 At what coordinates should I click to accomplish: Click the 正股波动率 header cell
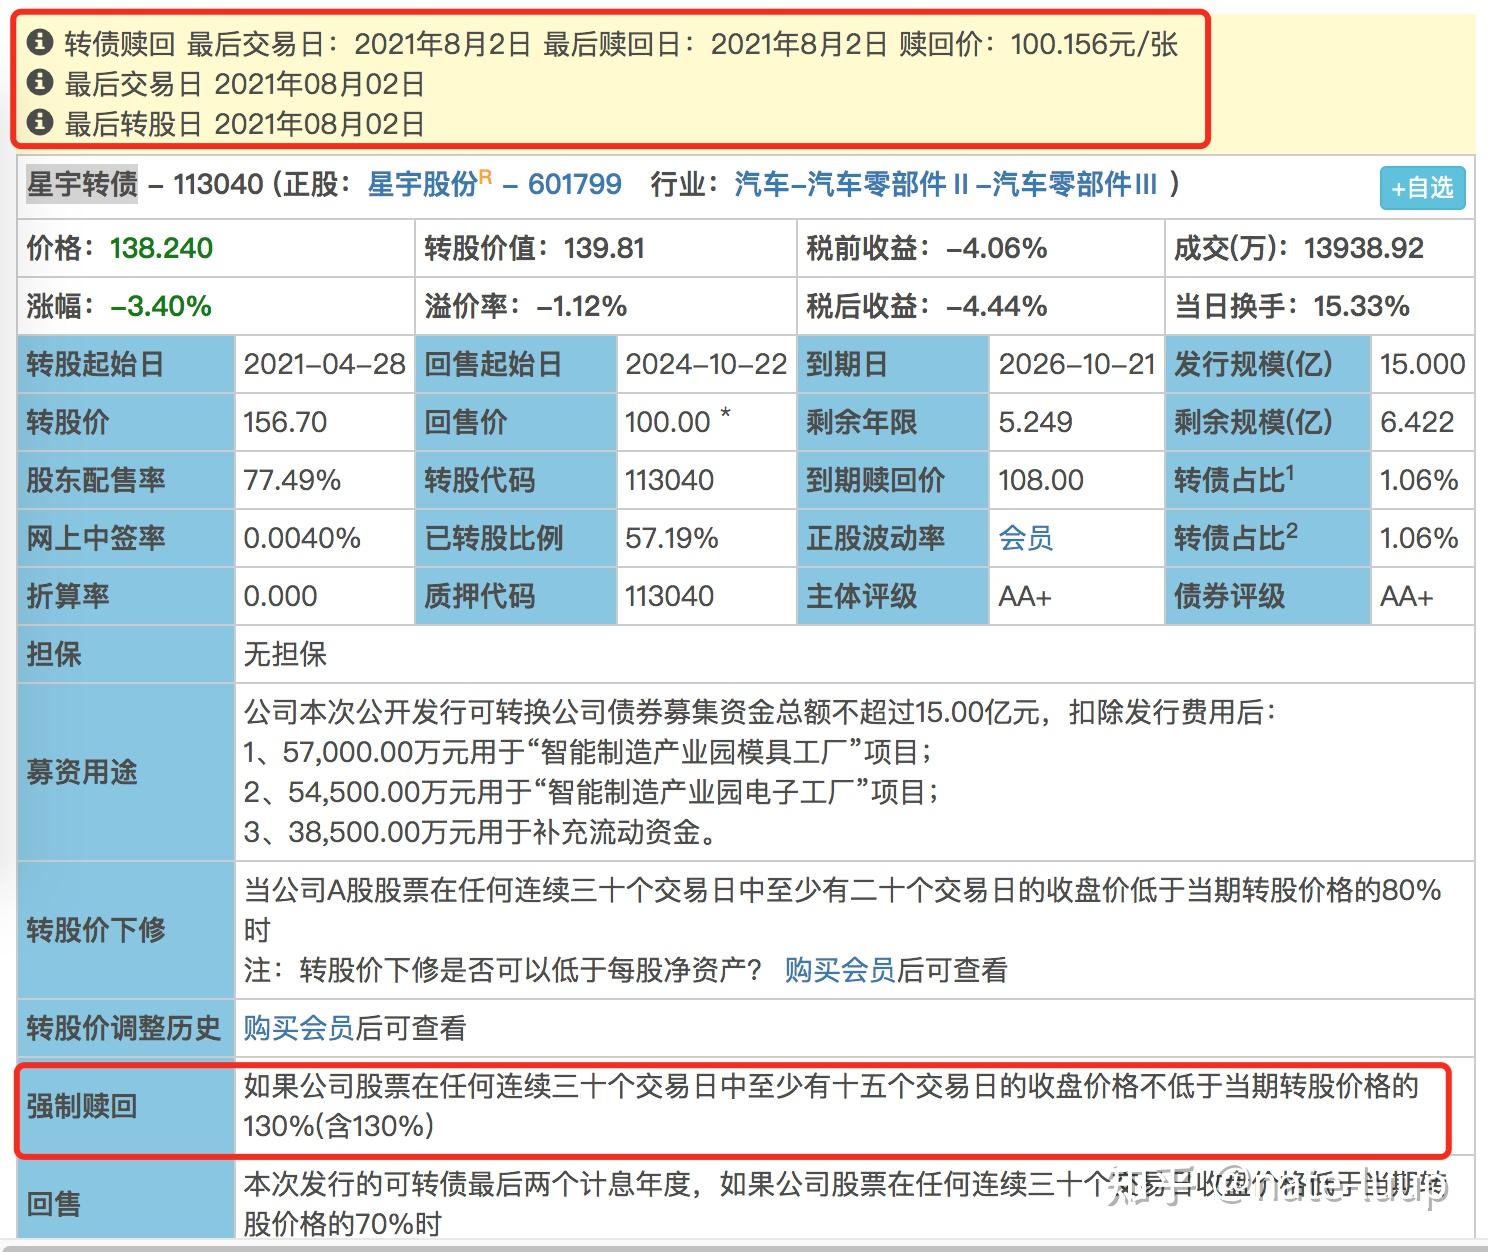(892, 538)
